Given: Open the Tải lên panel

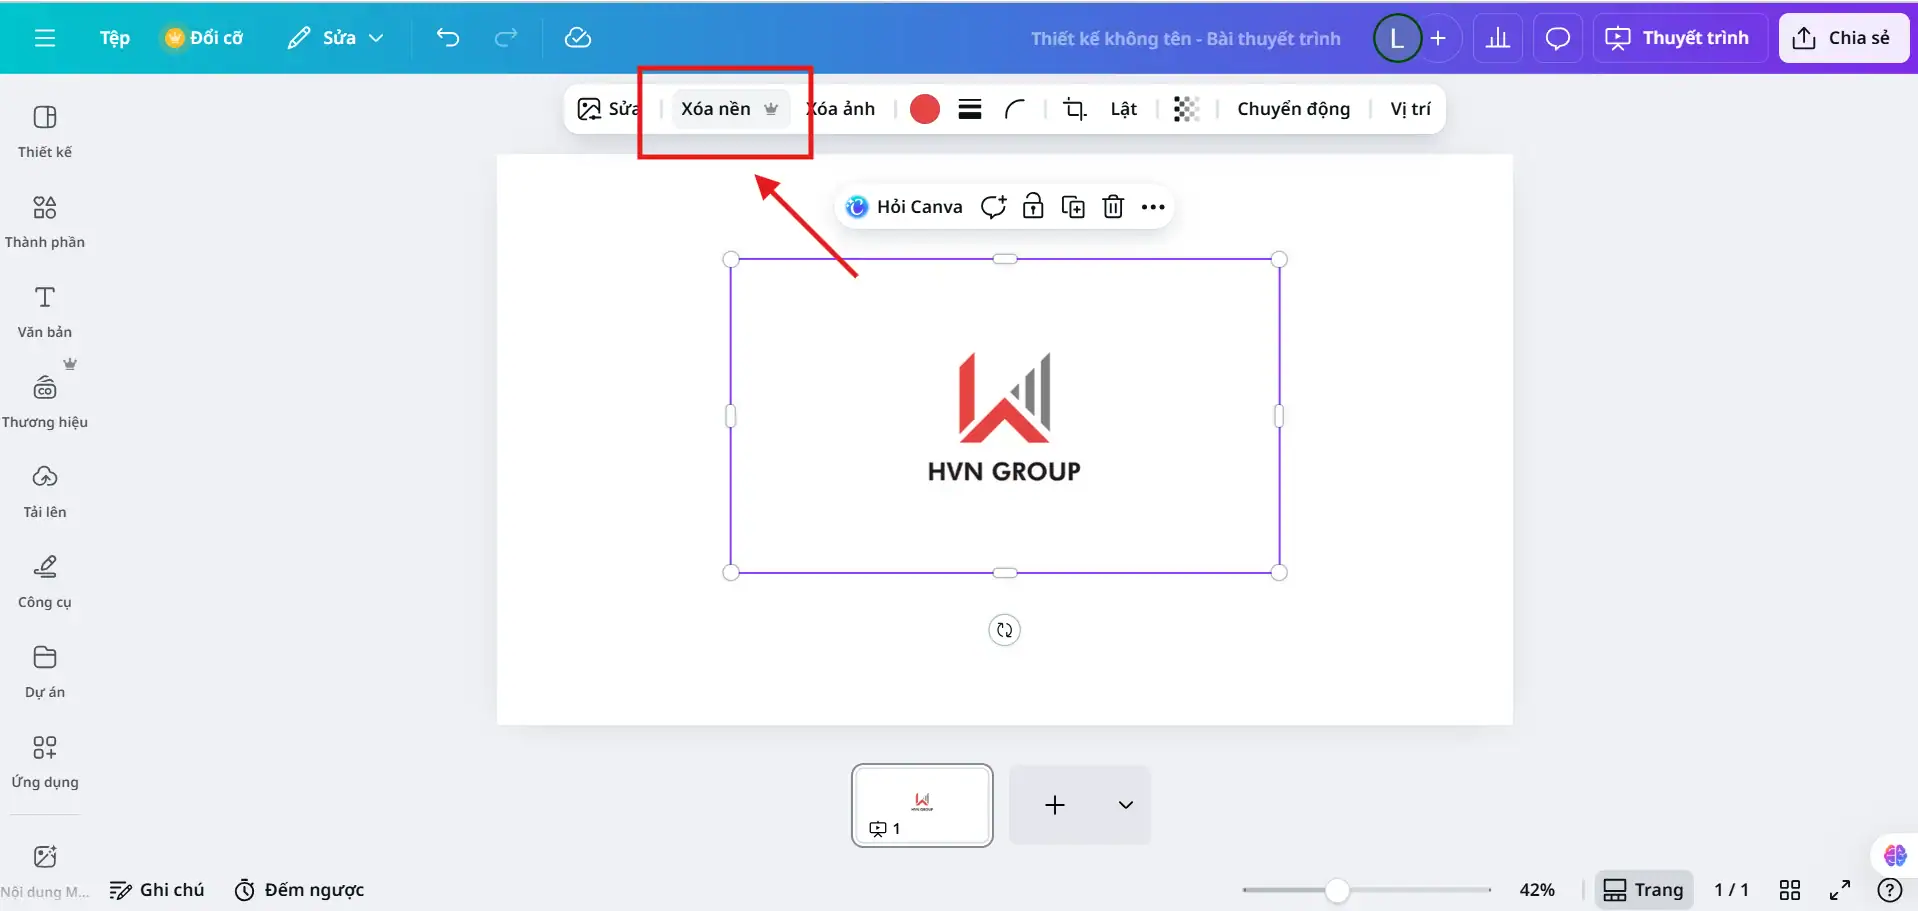Looking at the screenshot, I should tap(45, 490).
